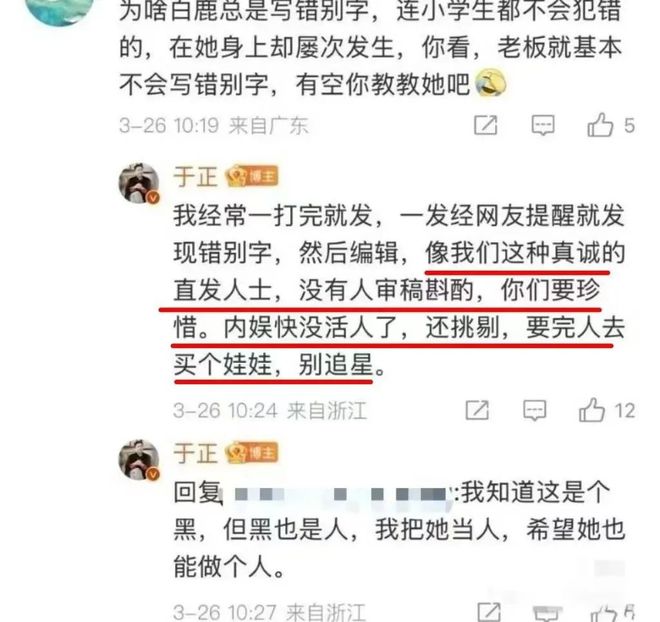Open 于正's avatar on the second reply
The height and width of the screenshot is (622, 660).
[x=139, y=460]
